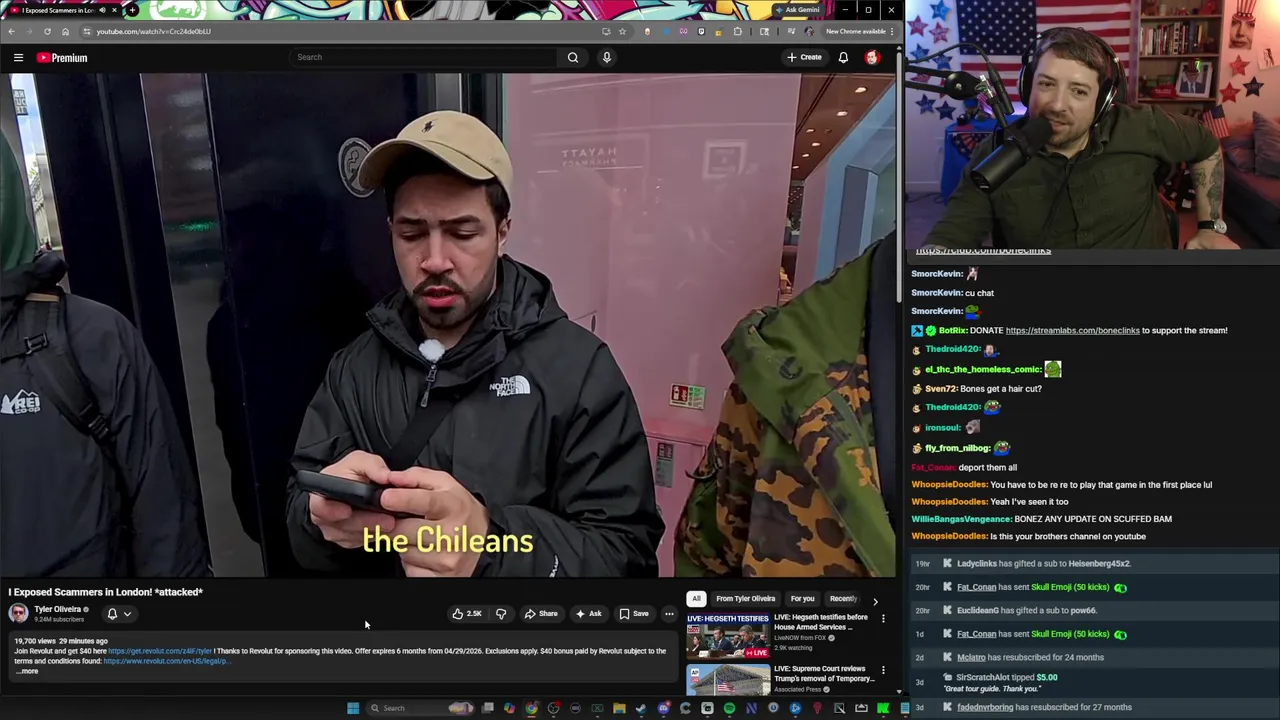This screenshot has height=720, width=1280.
Task: Open the revolut.com legal terms link
Action: 166,661
